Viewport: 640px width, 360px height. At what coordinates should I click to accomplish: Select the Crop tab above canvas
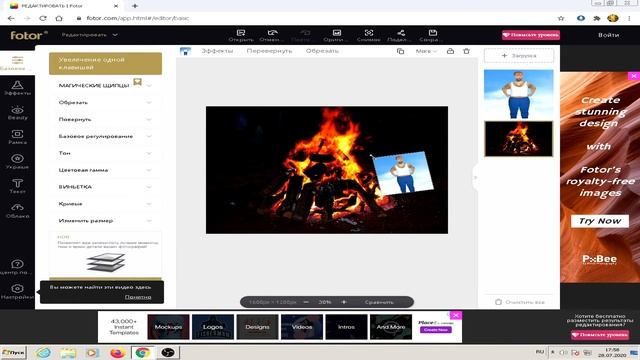click(x=322, y=51)
